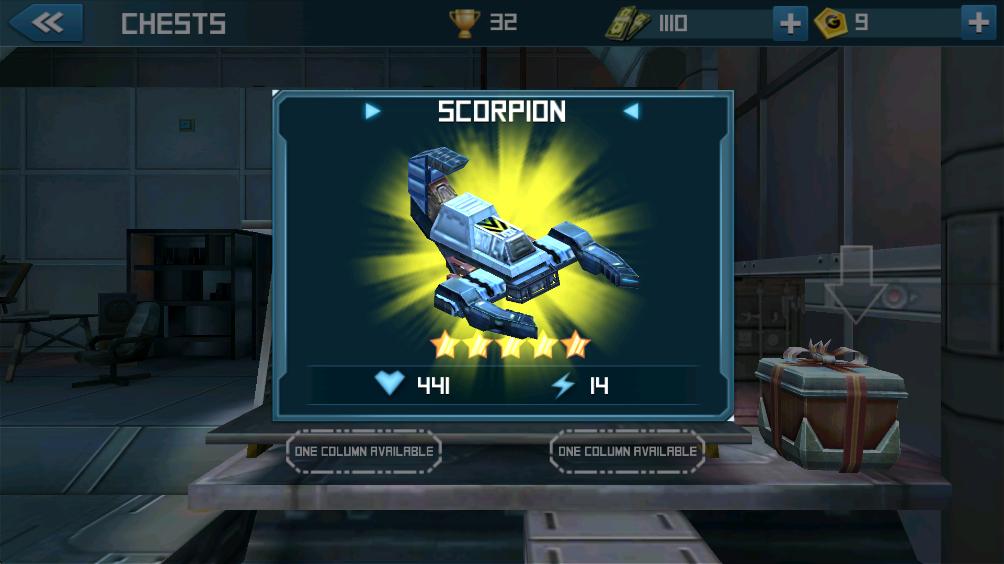Tap left One Column Available slot
Screen dimensions: 1004x564
[x=364, y=451]
